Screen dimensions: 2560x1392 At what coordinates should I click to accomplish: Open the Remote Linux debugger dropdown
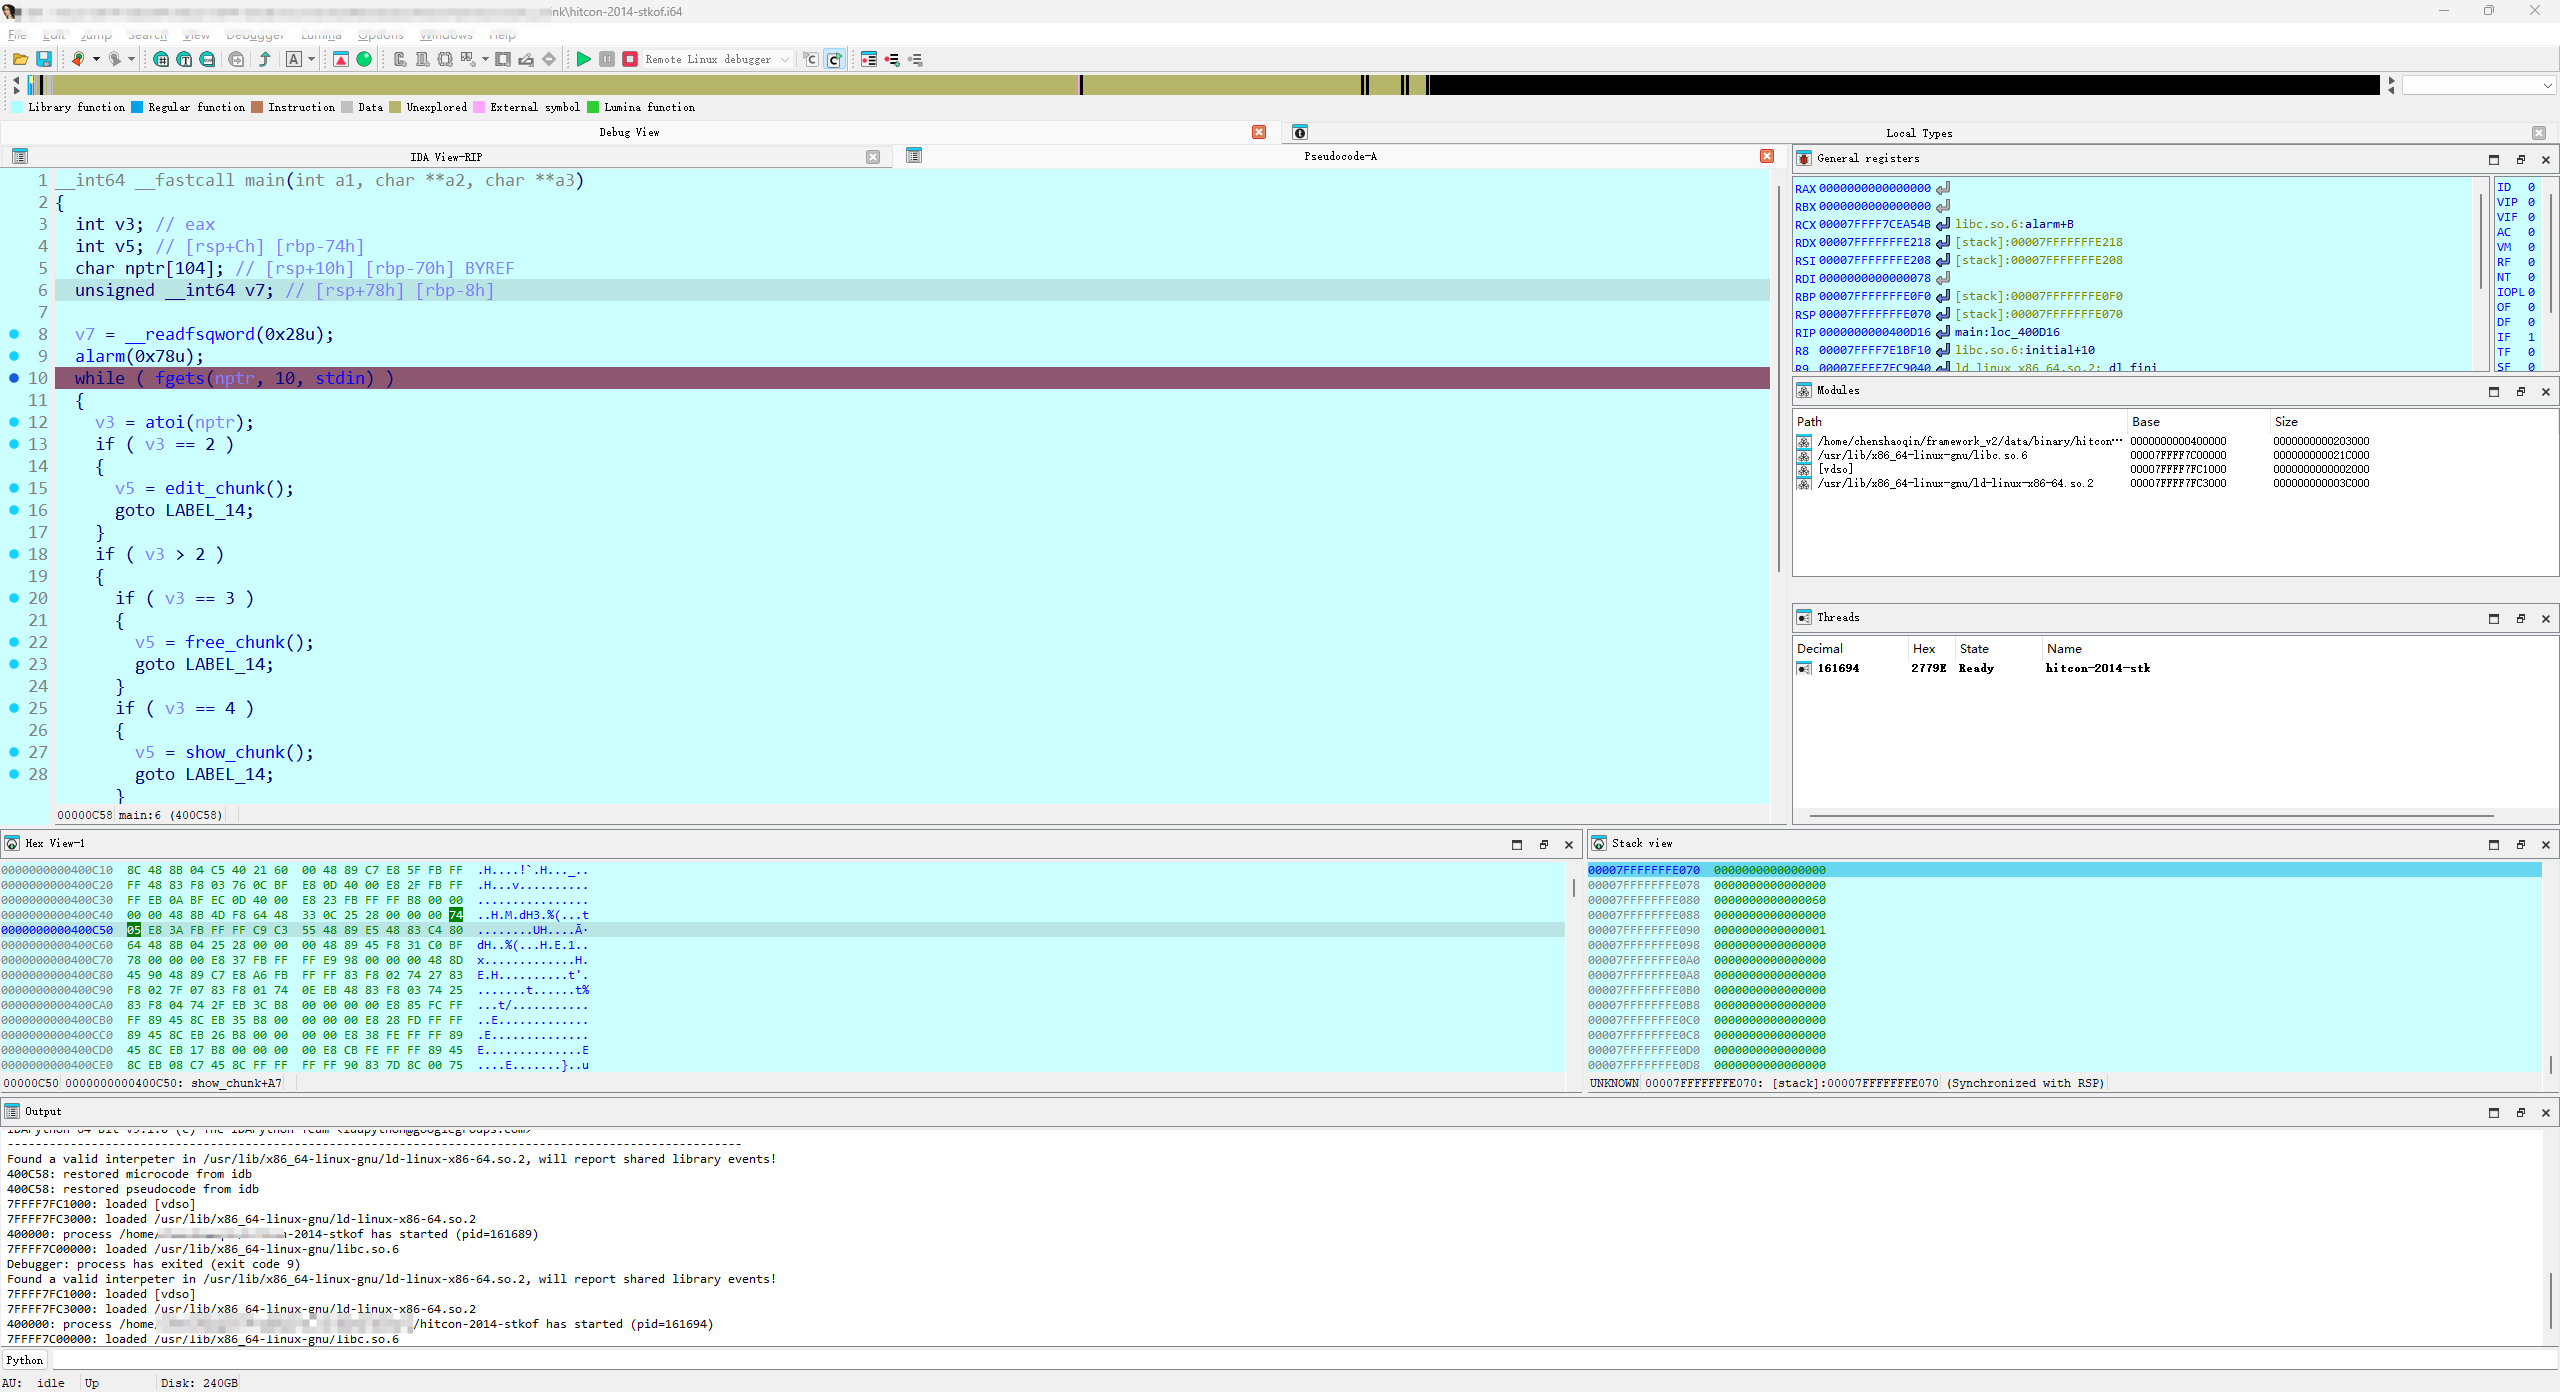point(786,60)
